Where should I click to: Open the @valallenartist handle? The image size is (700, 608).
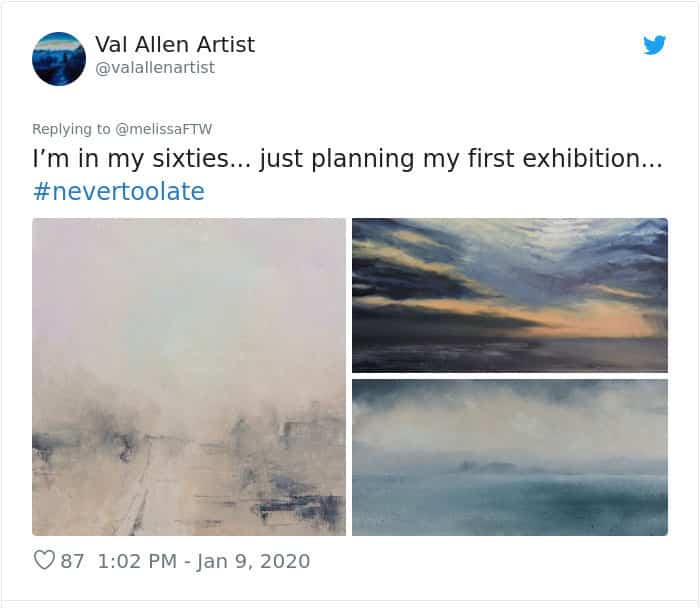(154, 68)
